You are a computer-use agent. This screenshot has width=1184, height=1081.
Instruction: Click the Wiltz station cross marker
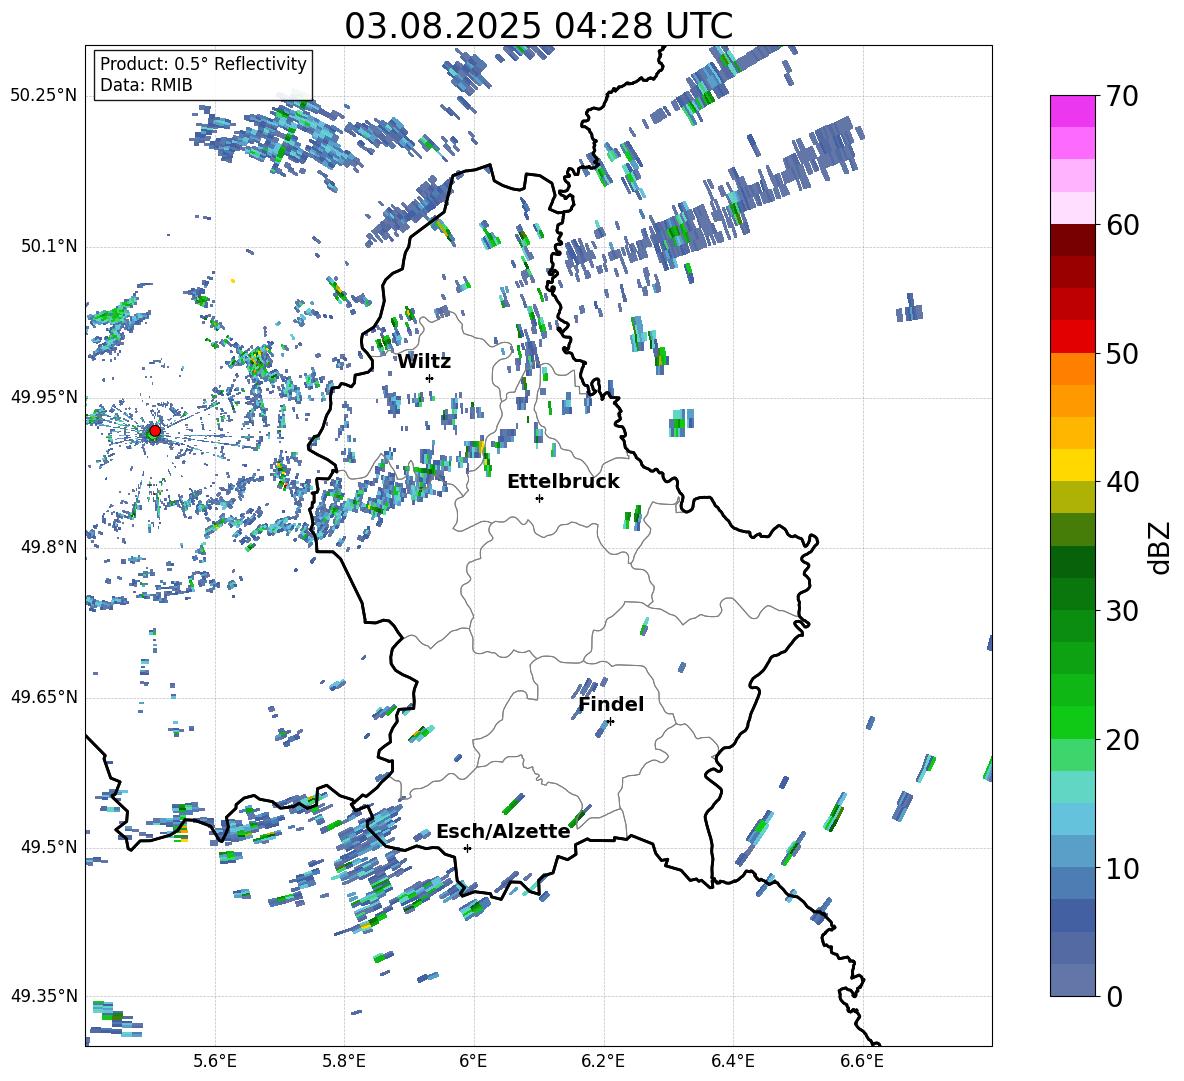click(x=430, y=378)
